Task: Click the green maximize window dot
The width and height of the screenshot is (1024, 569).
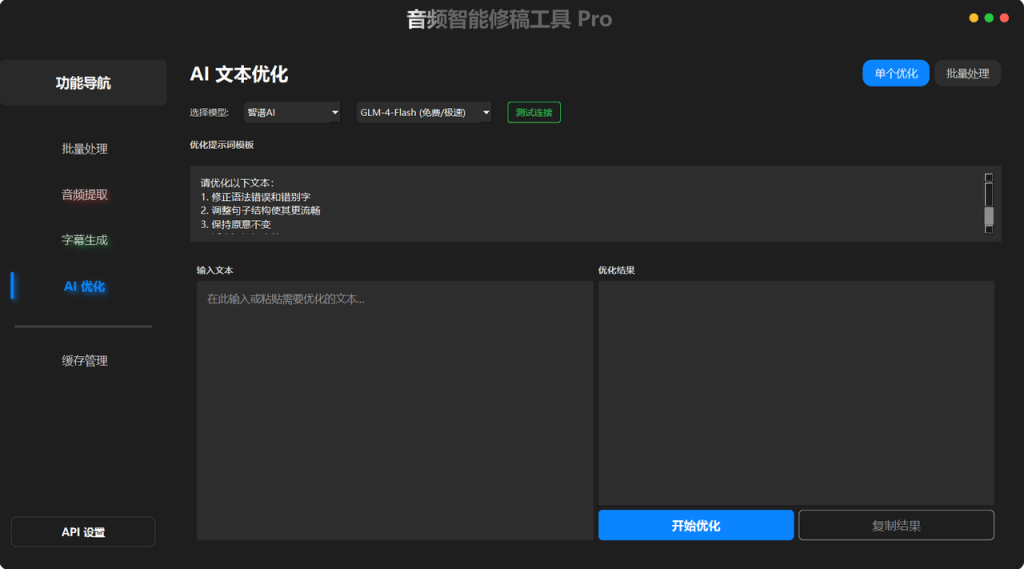Action: [x=989, y=18]
